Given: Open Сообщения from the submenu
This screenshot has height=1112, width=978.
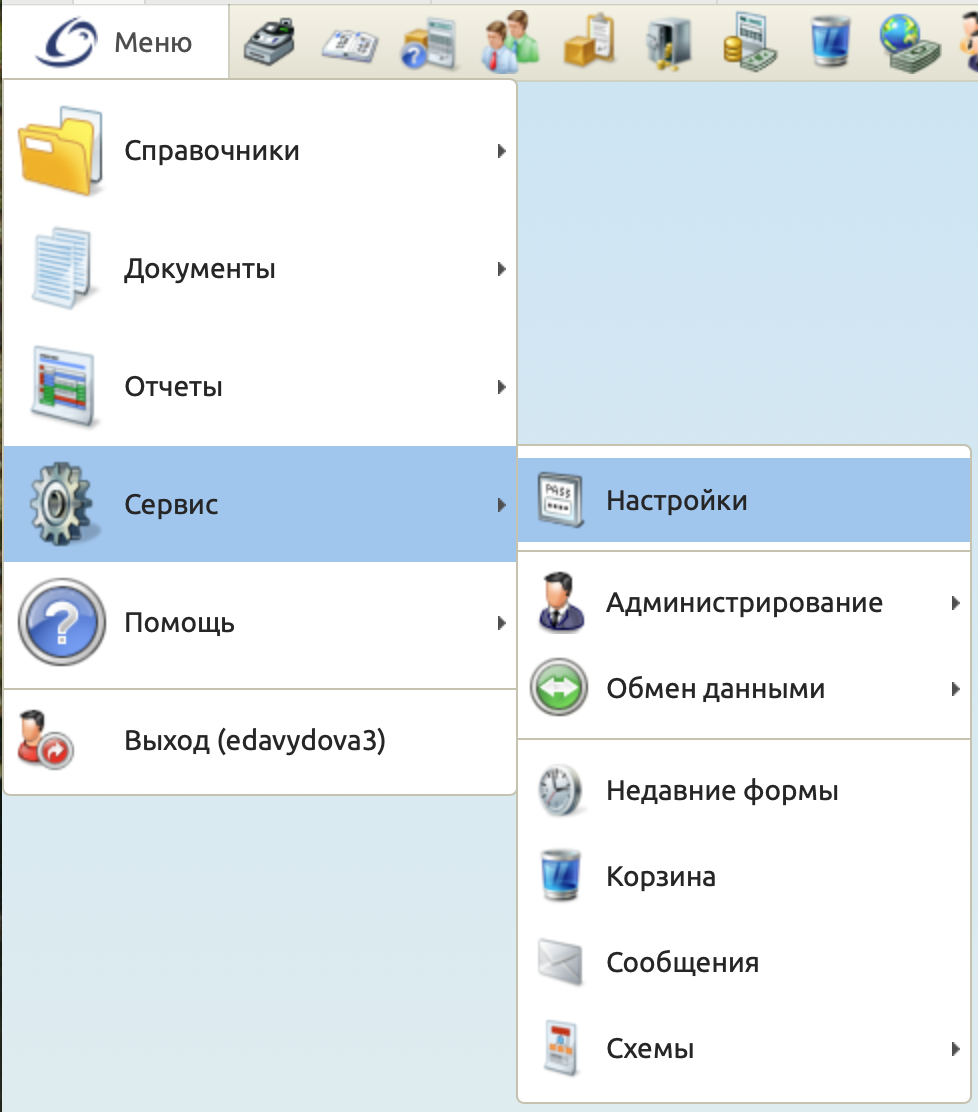Looking at the screenshot, I should (682, 963).
